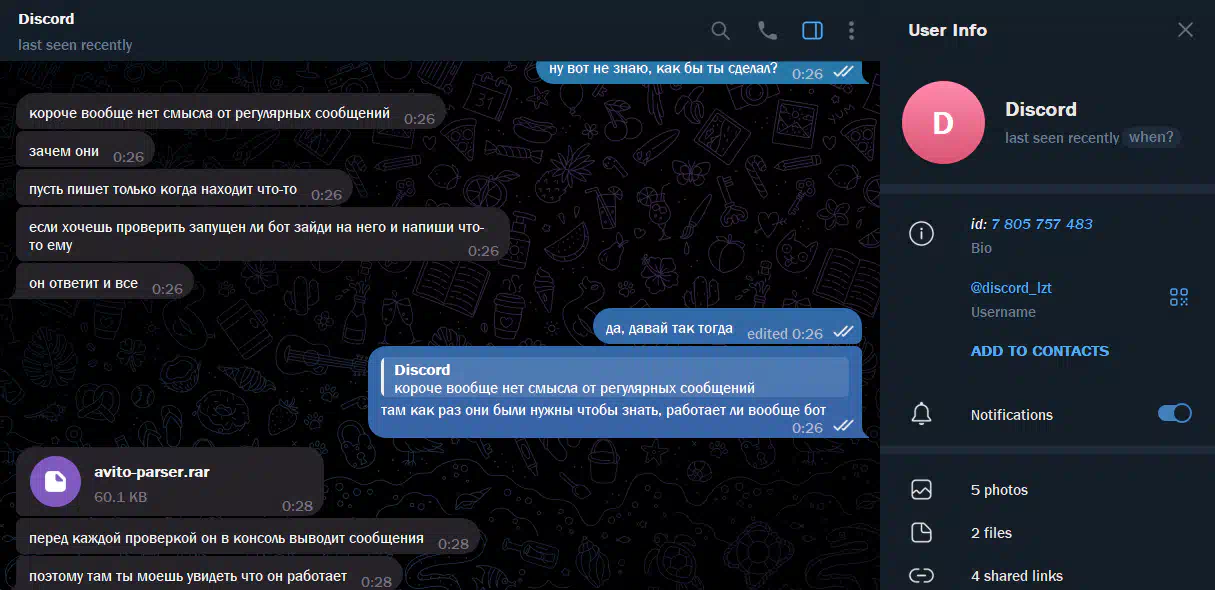Click the QR code icon beside username
Viewport: 1215px width, 590px height.
tap(1179, 297)
